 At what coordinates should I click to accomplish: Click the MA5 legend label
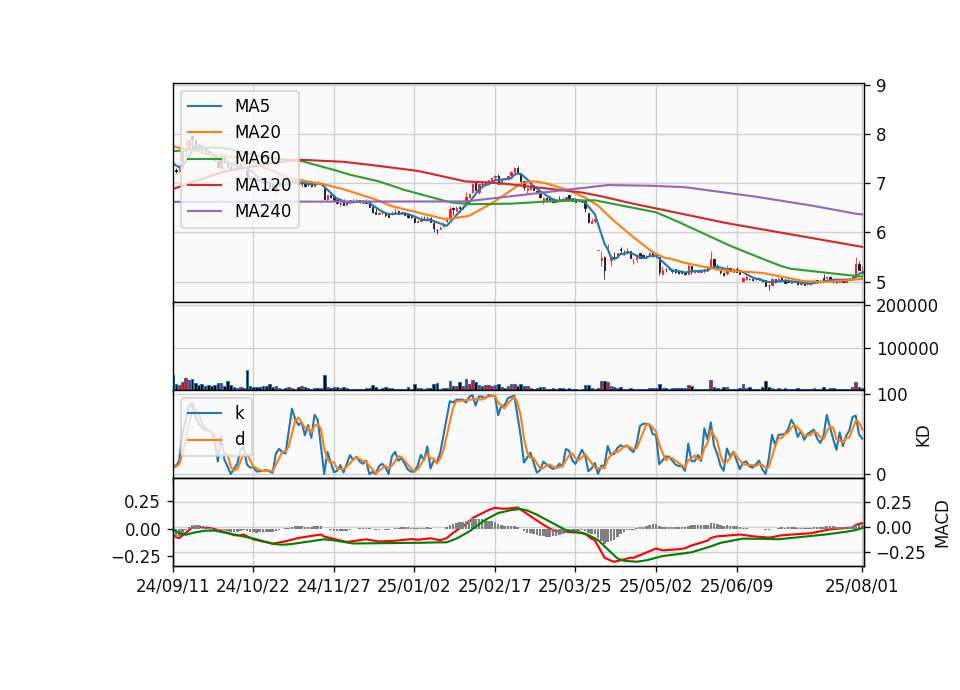click(x=252, y=106)
